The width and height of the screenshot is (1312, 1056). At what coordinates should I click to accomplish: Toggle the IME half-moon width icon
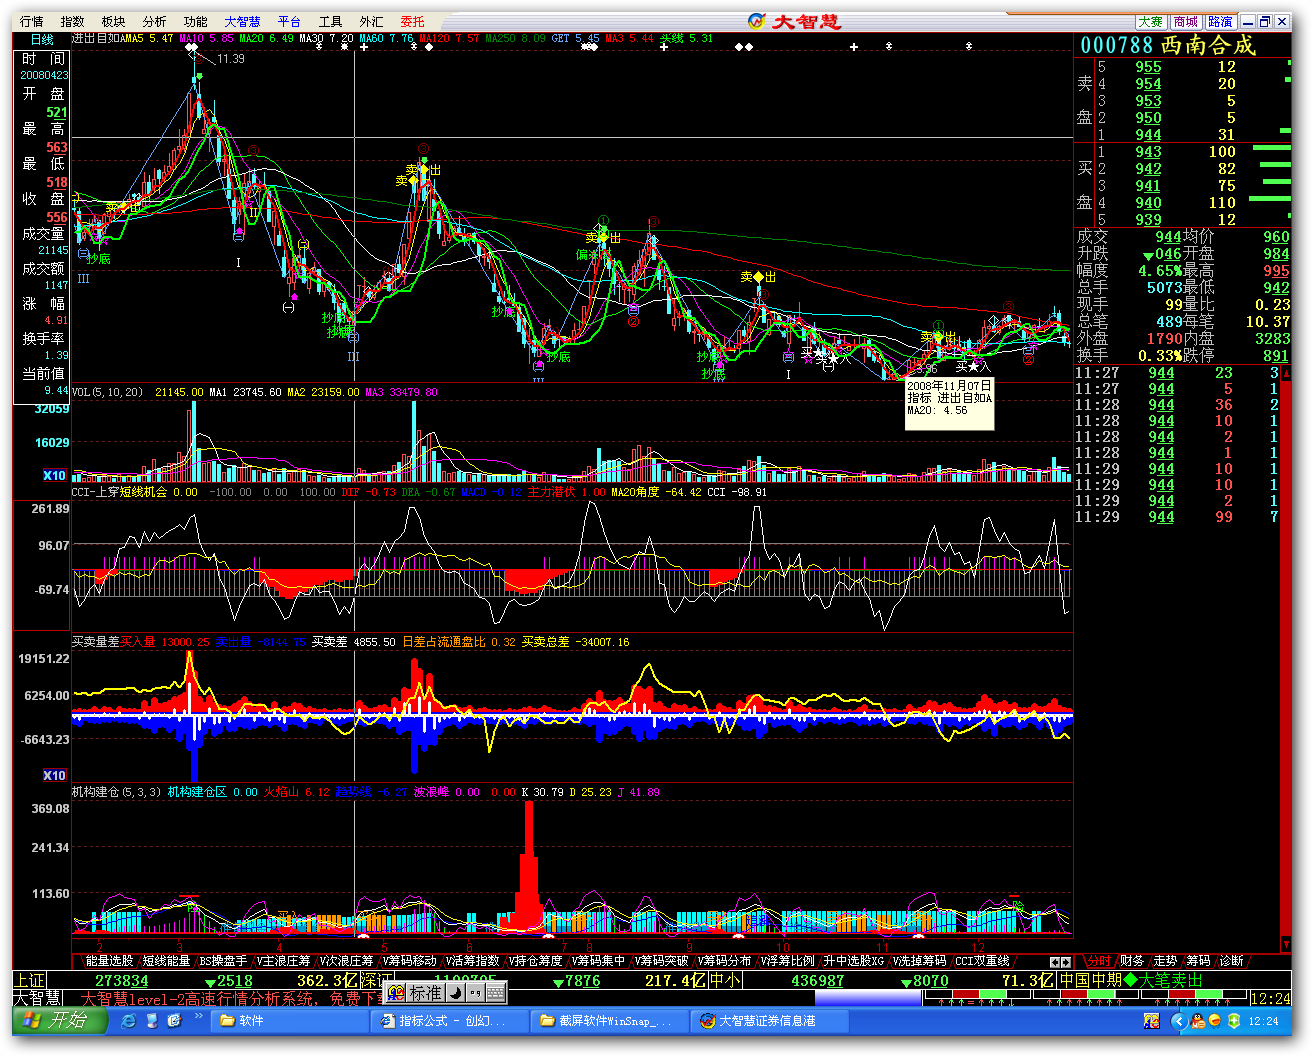455,993
